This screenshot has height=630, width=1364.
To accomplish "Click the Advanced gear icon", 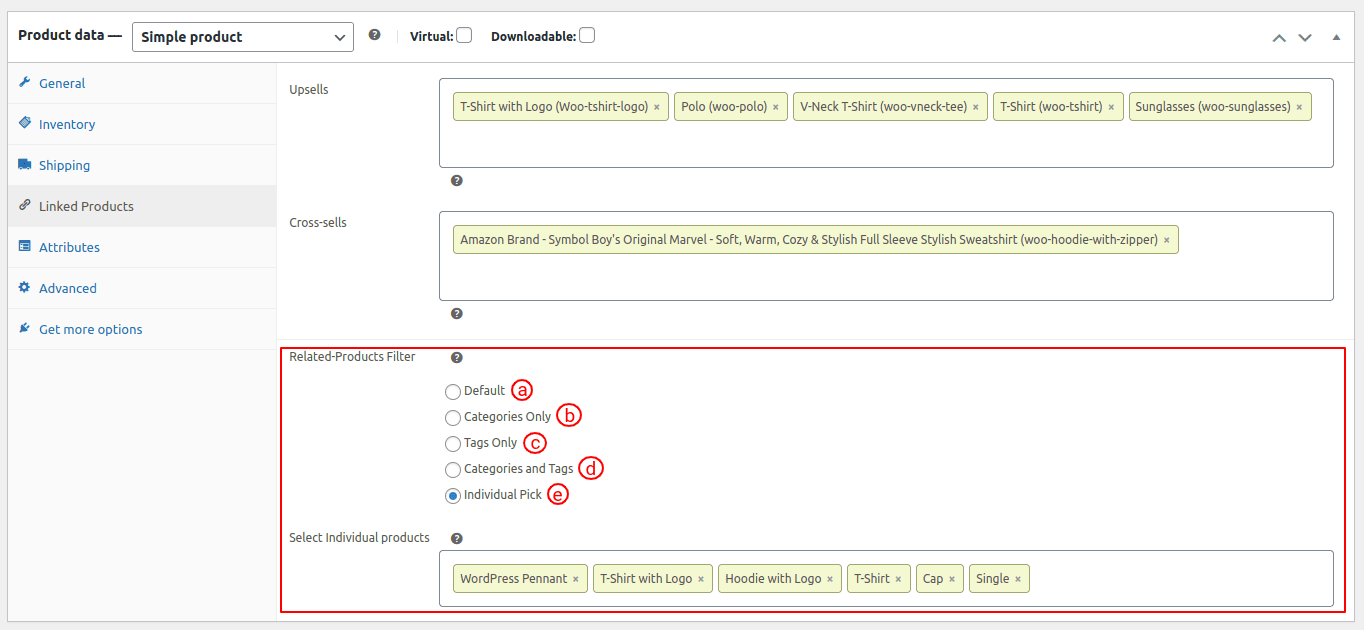I will pos(27,288).
